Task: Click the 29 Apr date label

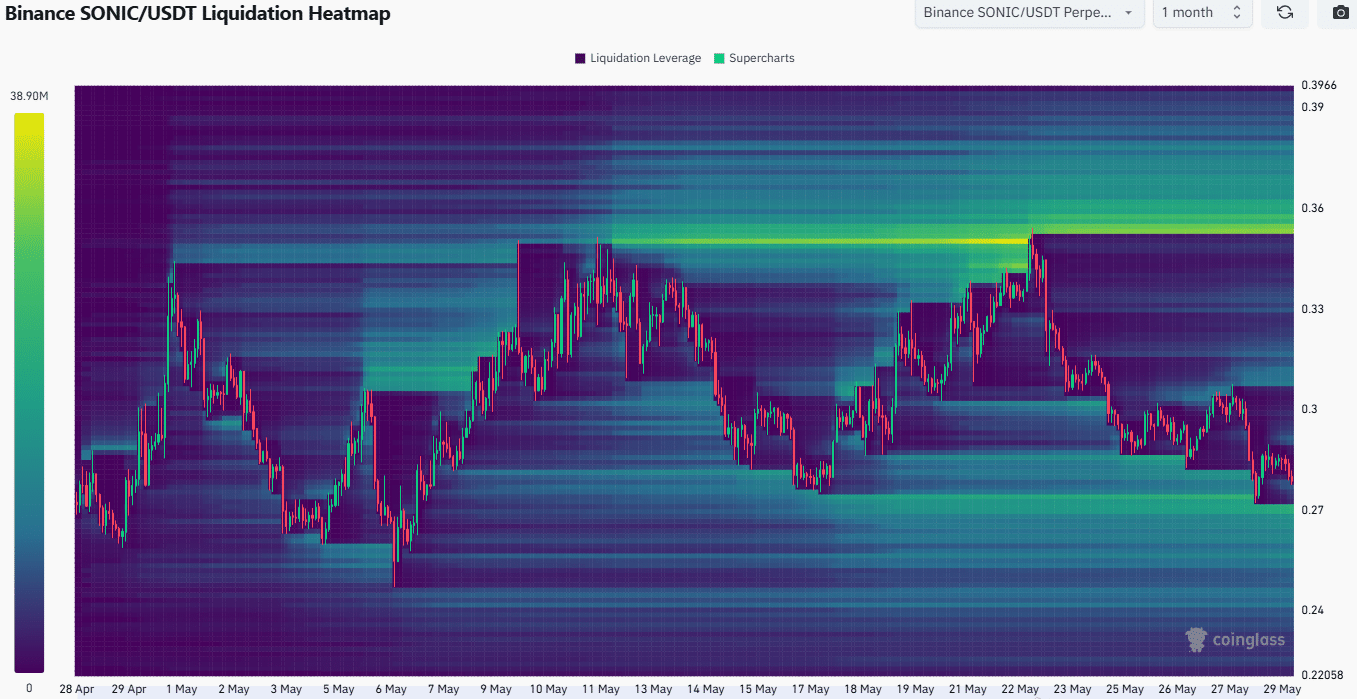Action: pyautogui.click(x=129, y=689)
